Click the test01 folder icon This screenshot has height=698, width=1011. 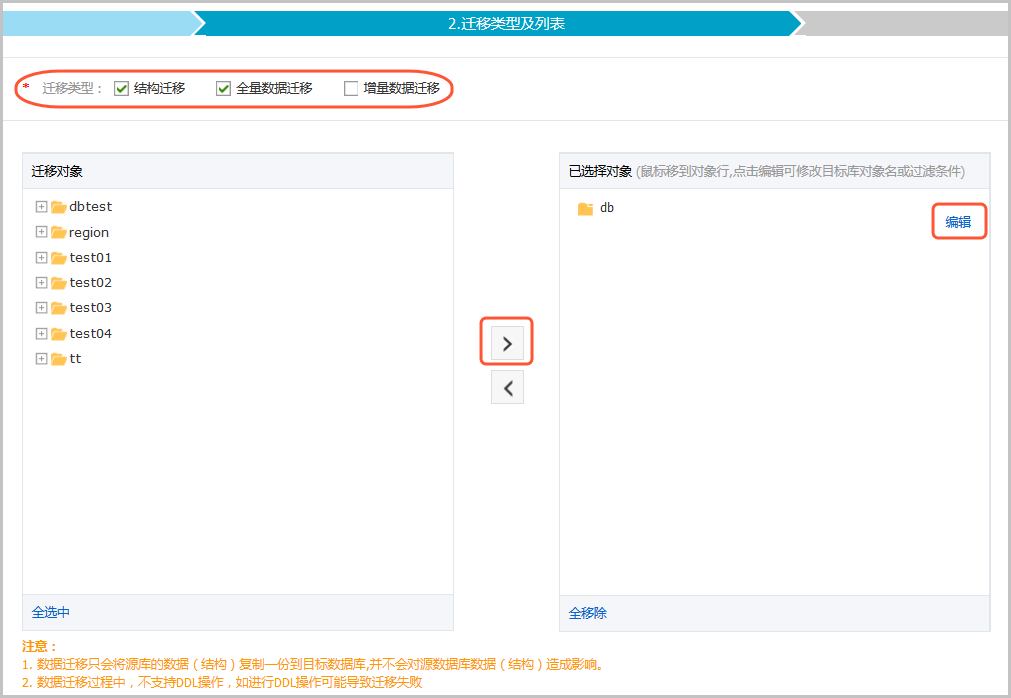pyautogui.click(x=59, y=258)
